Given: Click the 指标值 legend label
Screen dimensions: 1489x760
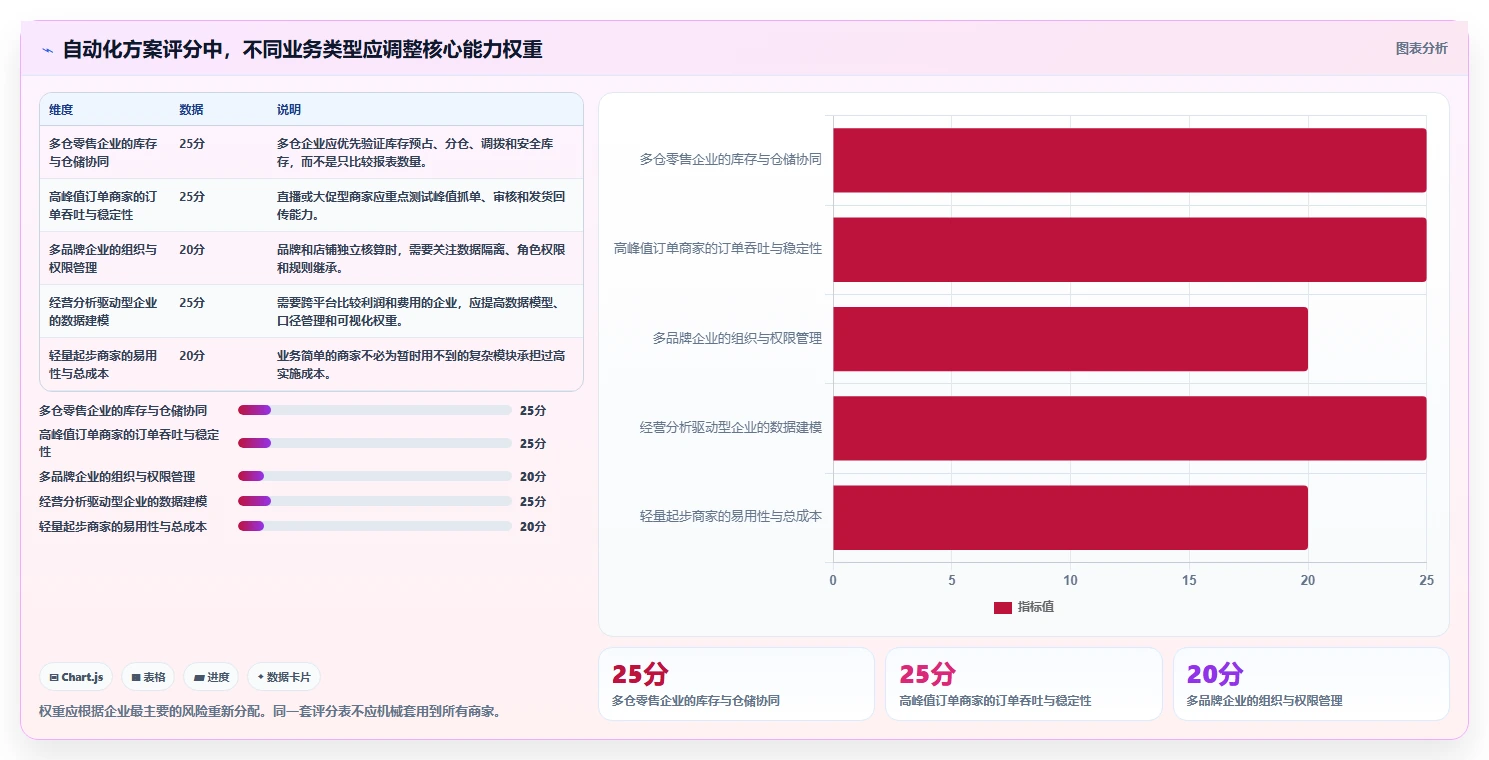Looking at the screenshot, I should [x=1036, y=607].
